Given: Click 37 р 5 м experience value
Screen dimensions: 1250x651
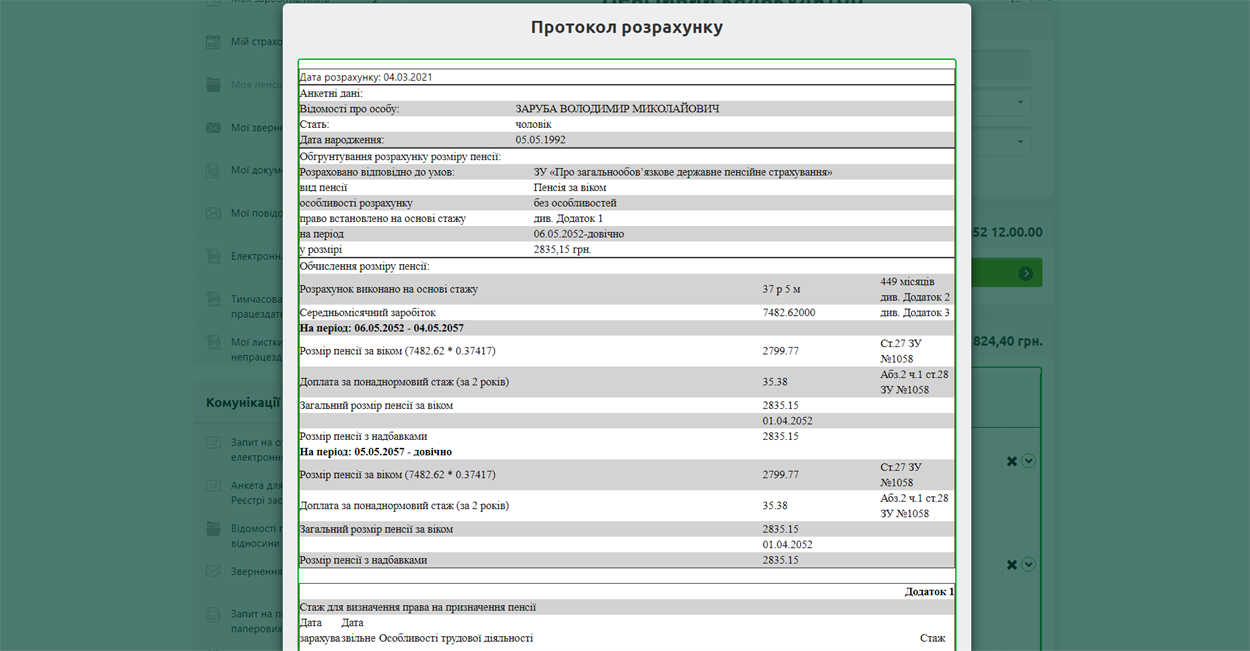Looking at the screenshot, I should point(782,289).
